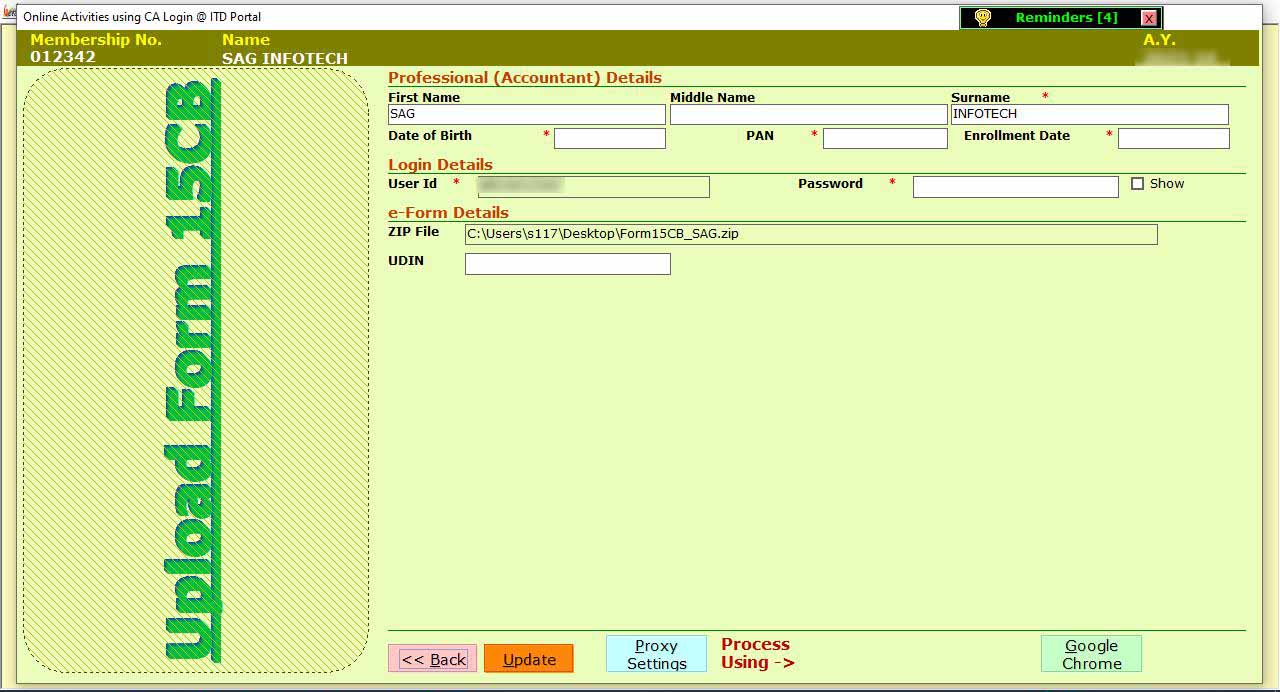
Task: Select the Surname field with INFOTECH
Action: tap(1089, 115)
